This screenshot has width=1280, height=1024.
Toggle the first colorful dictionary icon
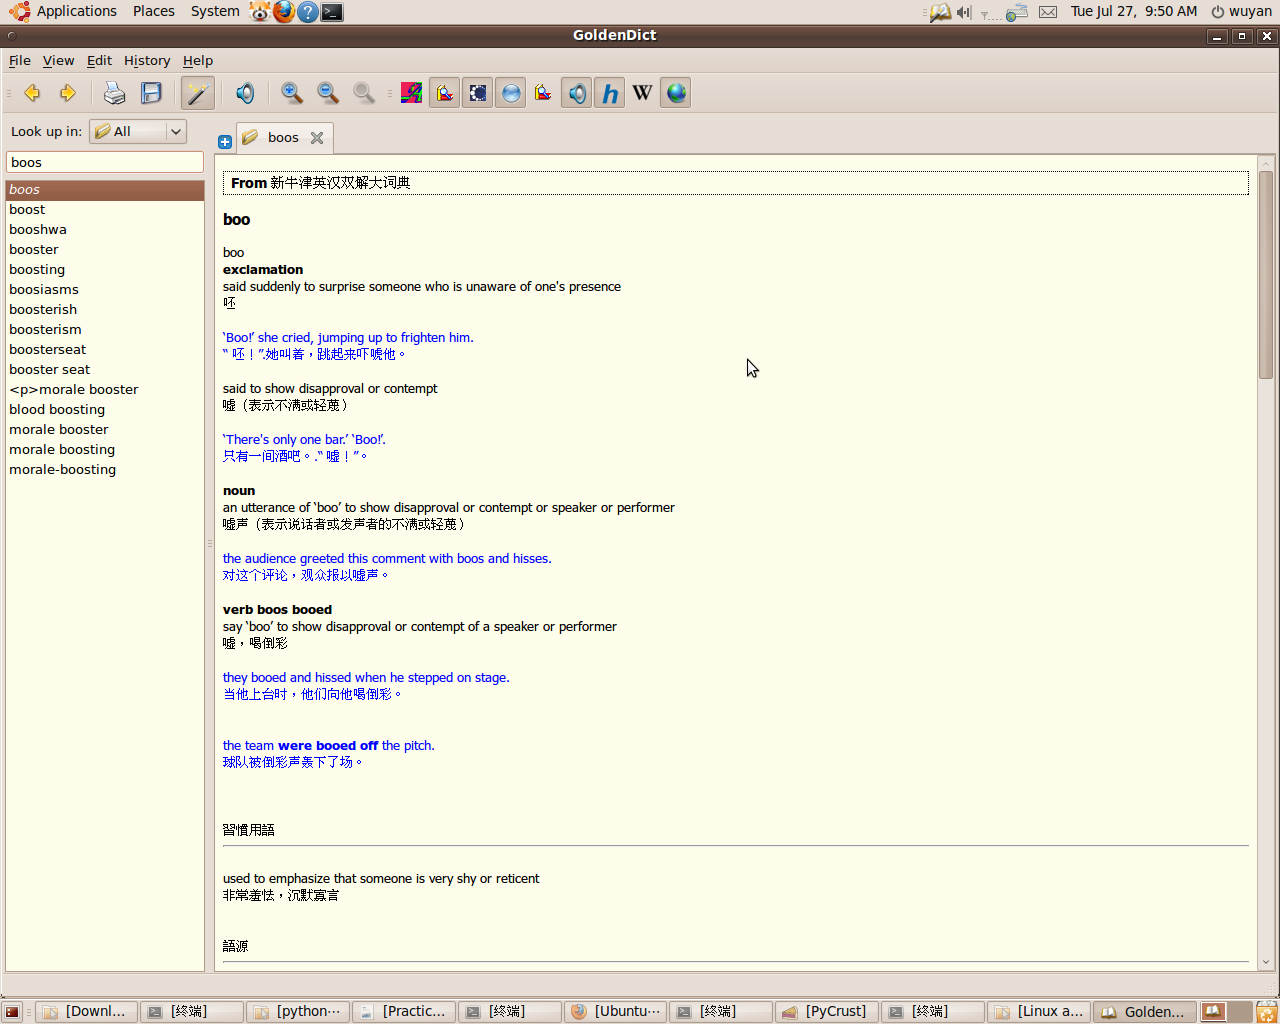pyautogui.click(x=411, y=93)
